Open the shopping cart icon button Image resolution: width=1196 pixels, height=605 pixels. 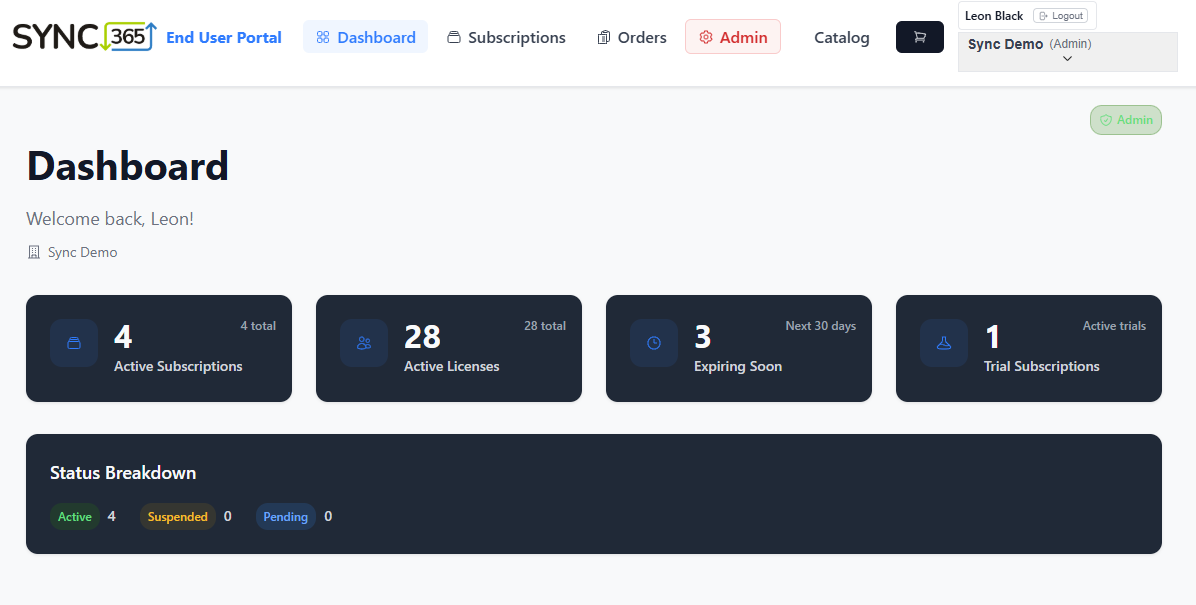coord(919,37)
